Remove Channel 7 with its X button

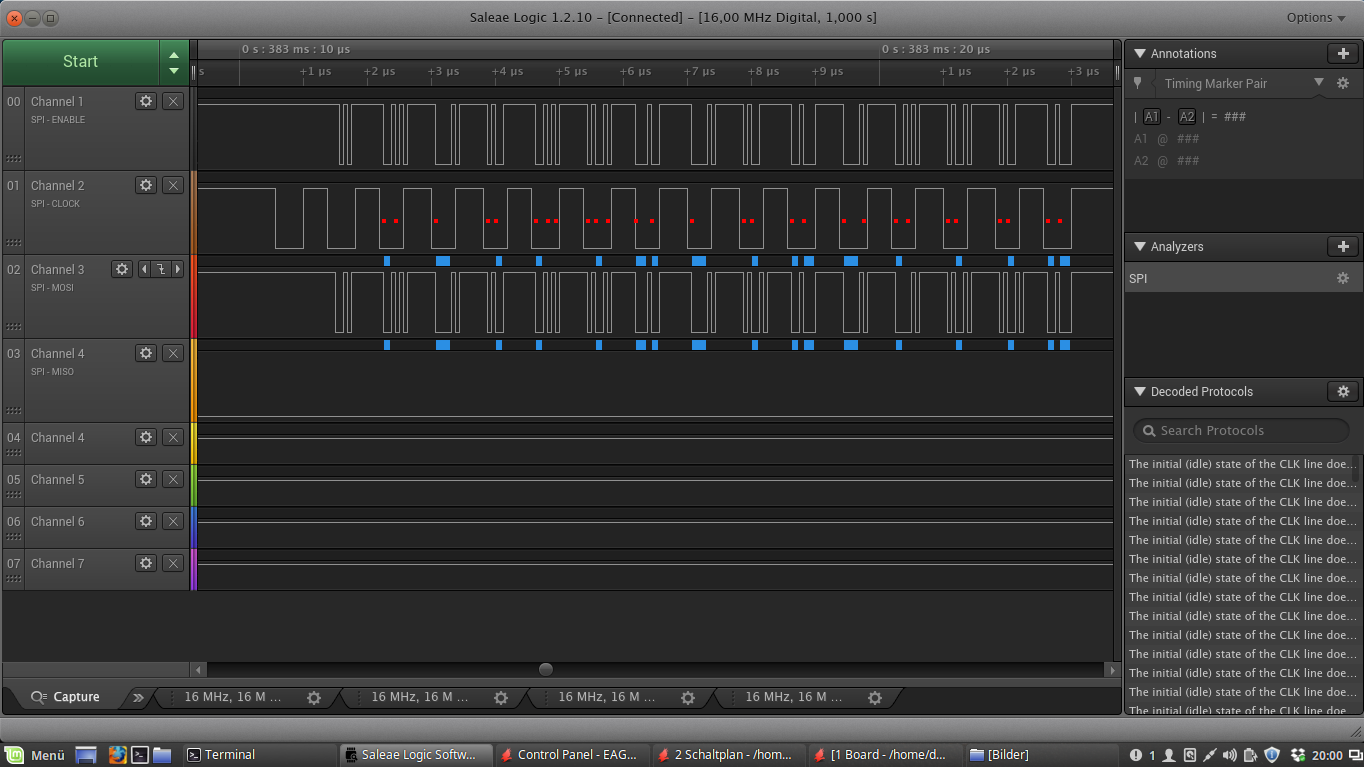click(173, 563)
